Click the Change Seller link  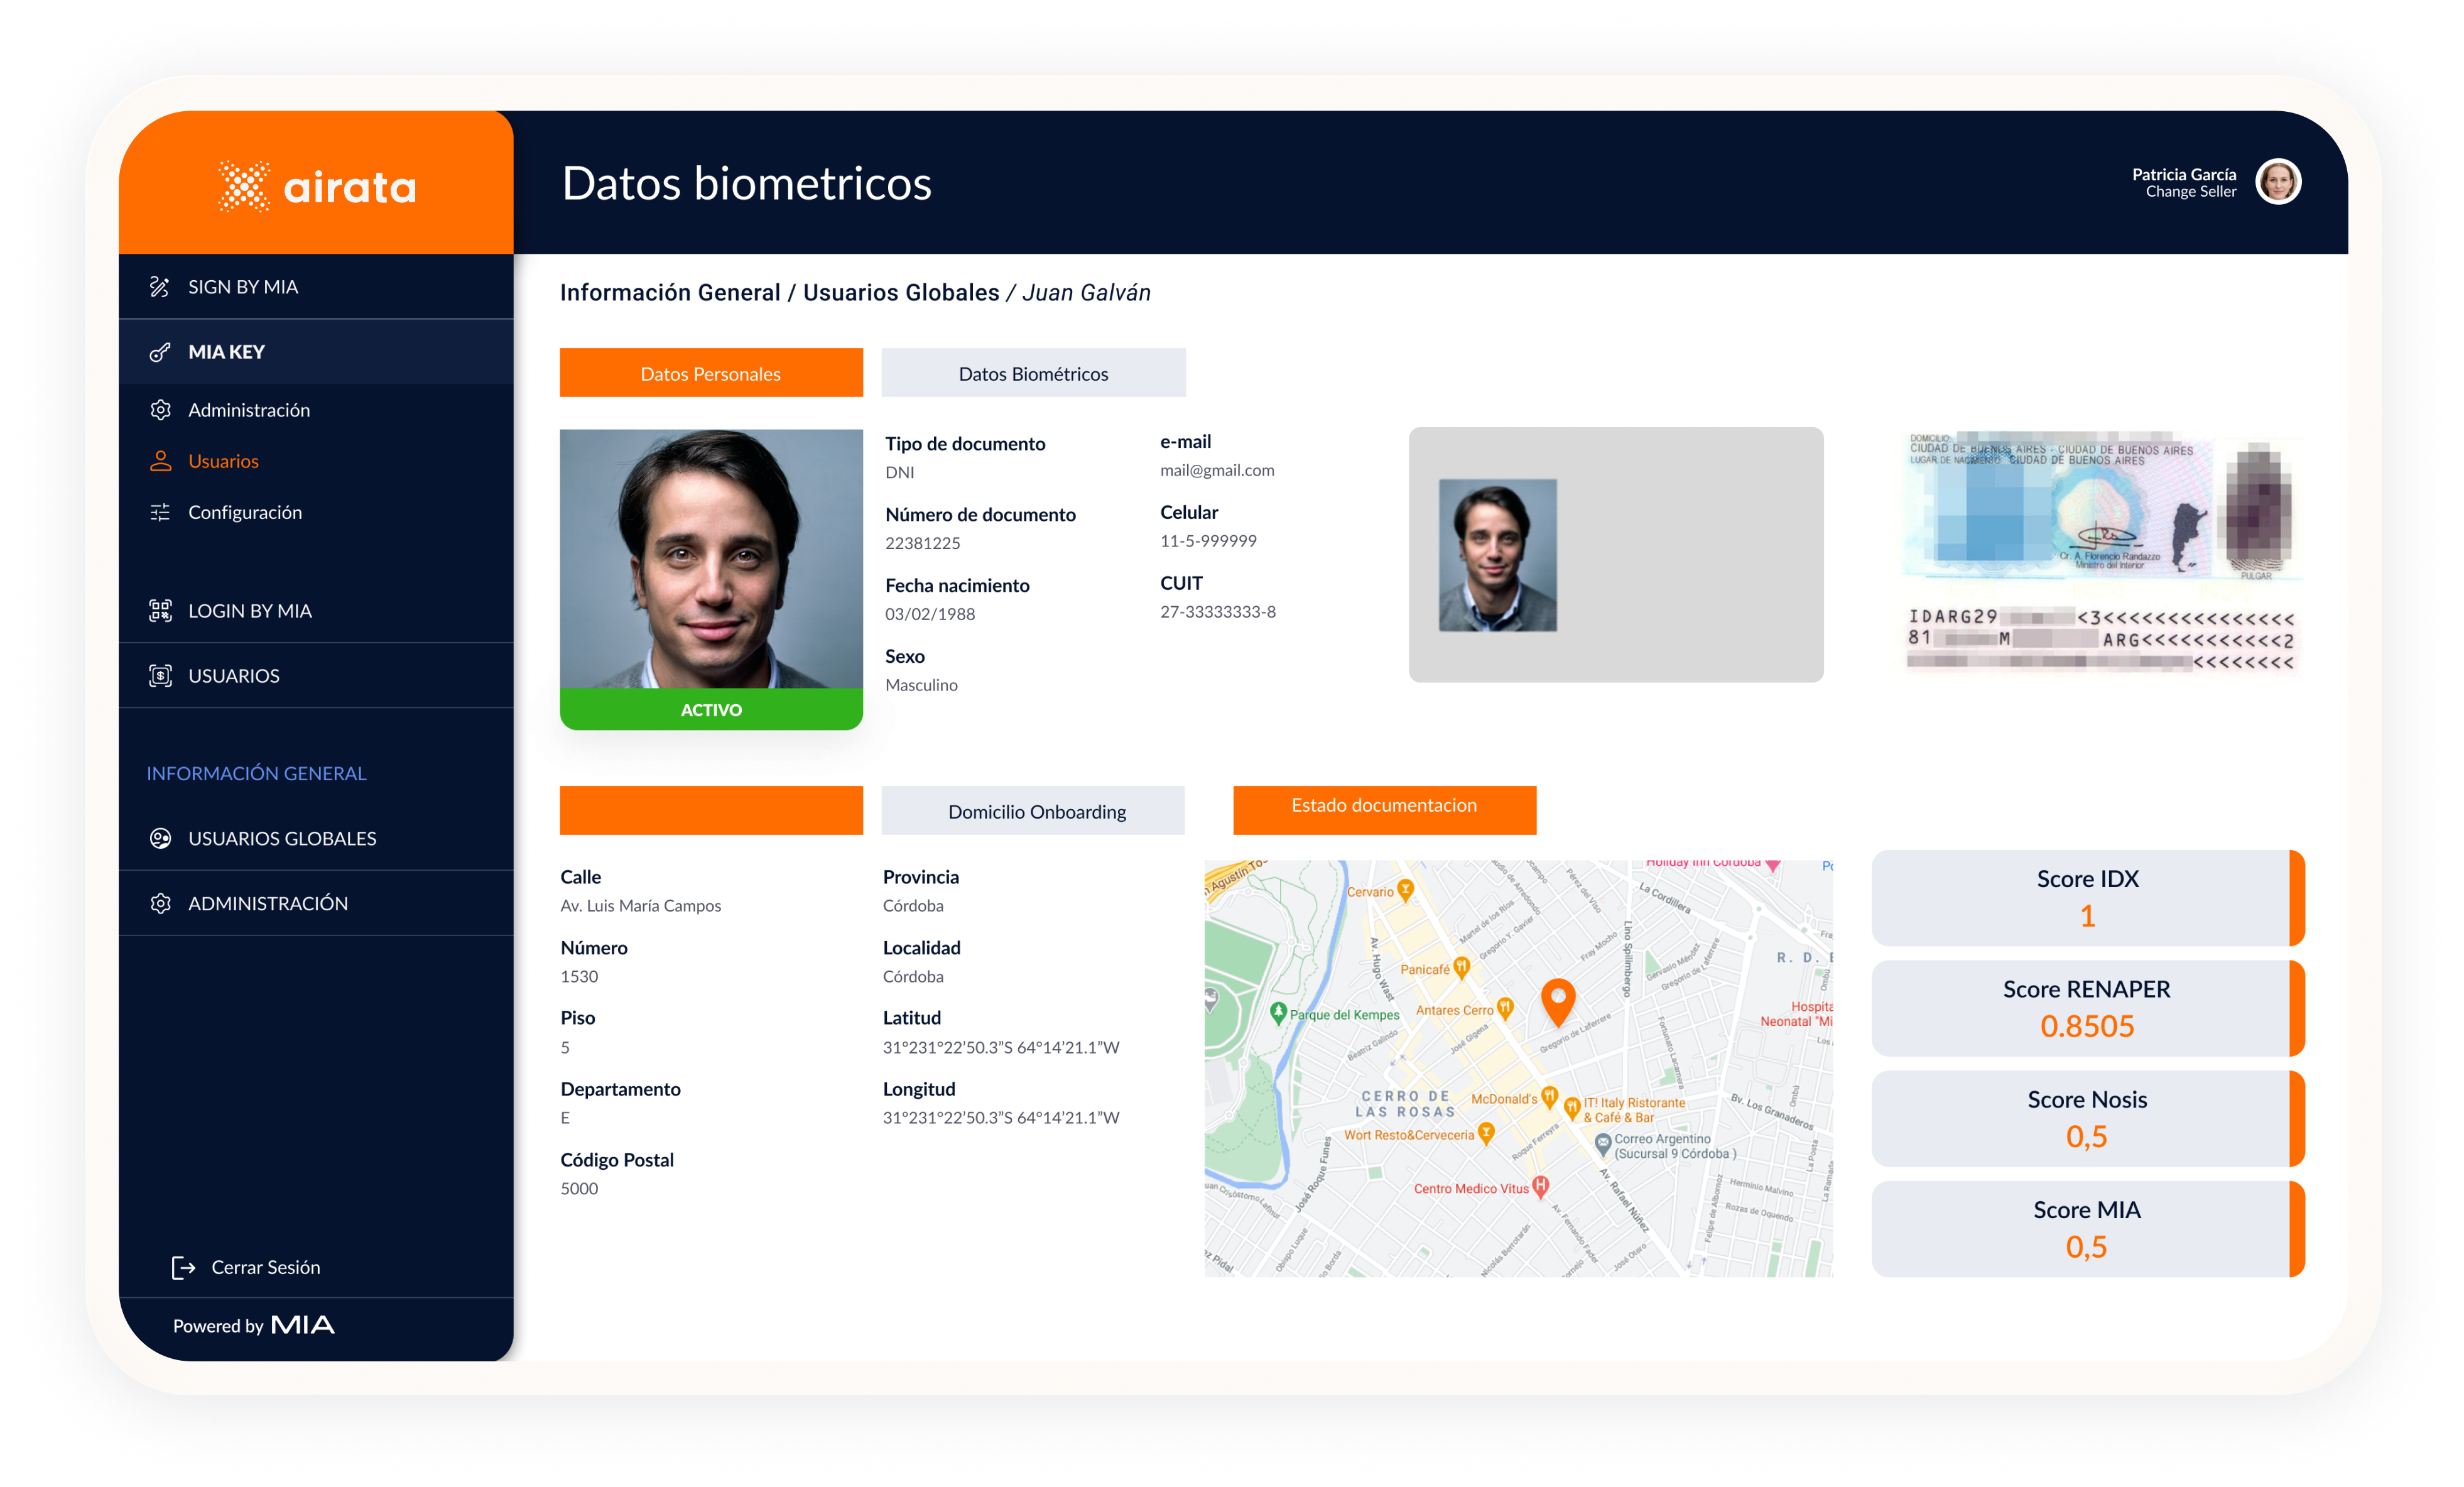coord(2190,192)
